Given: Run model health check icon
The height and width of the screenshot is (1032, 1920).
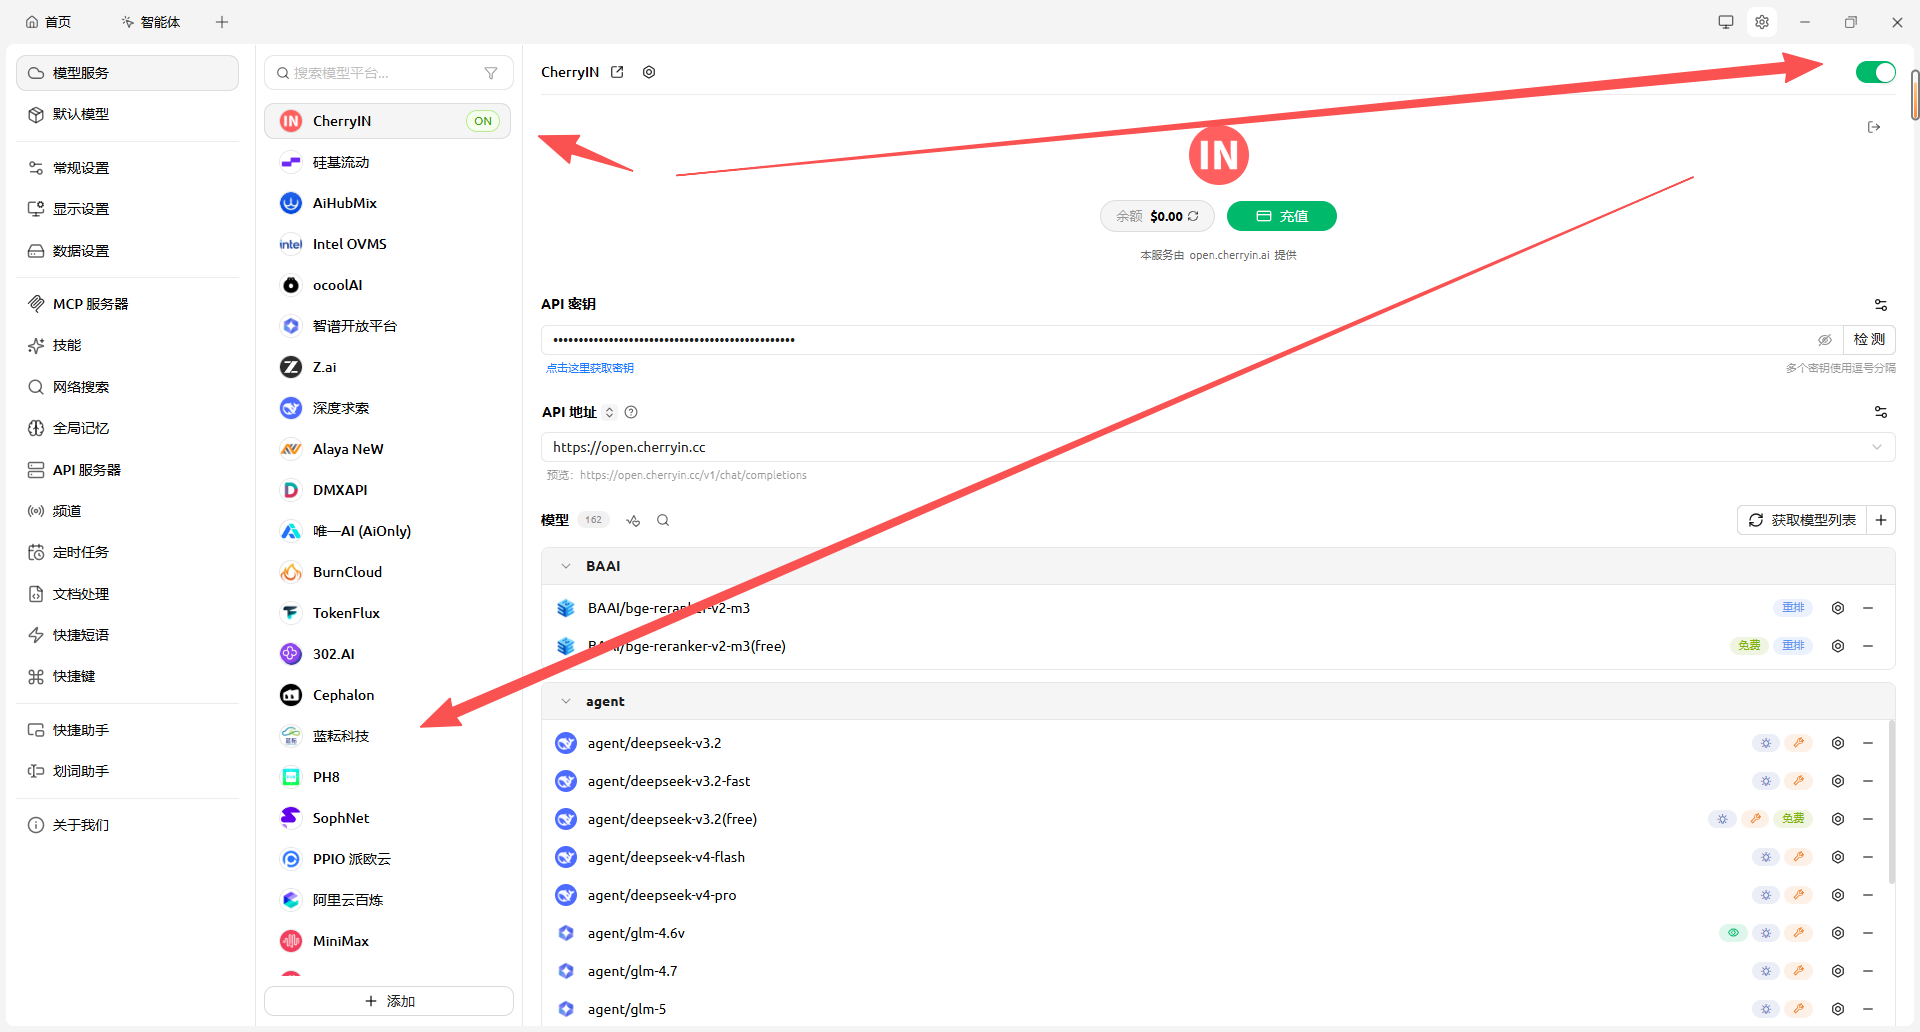Looking at the screenshot, I should click(x=633, y=520).
